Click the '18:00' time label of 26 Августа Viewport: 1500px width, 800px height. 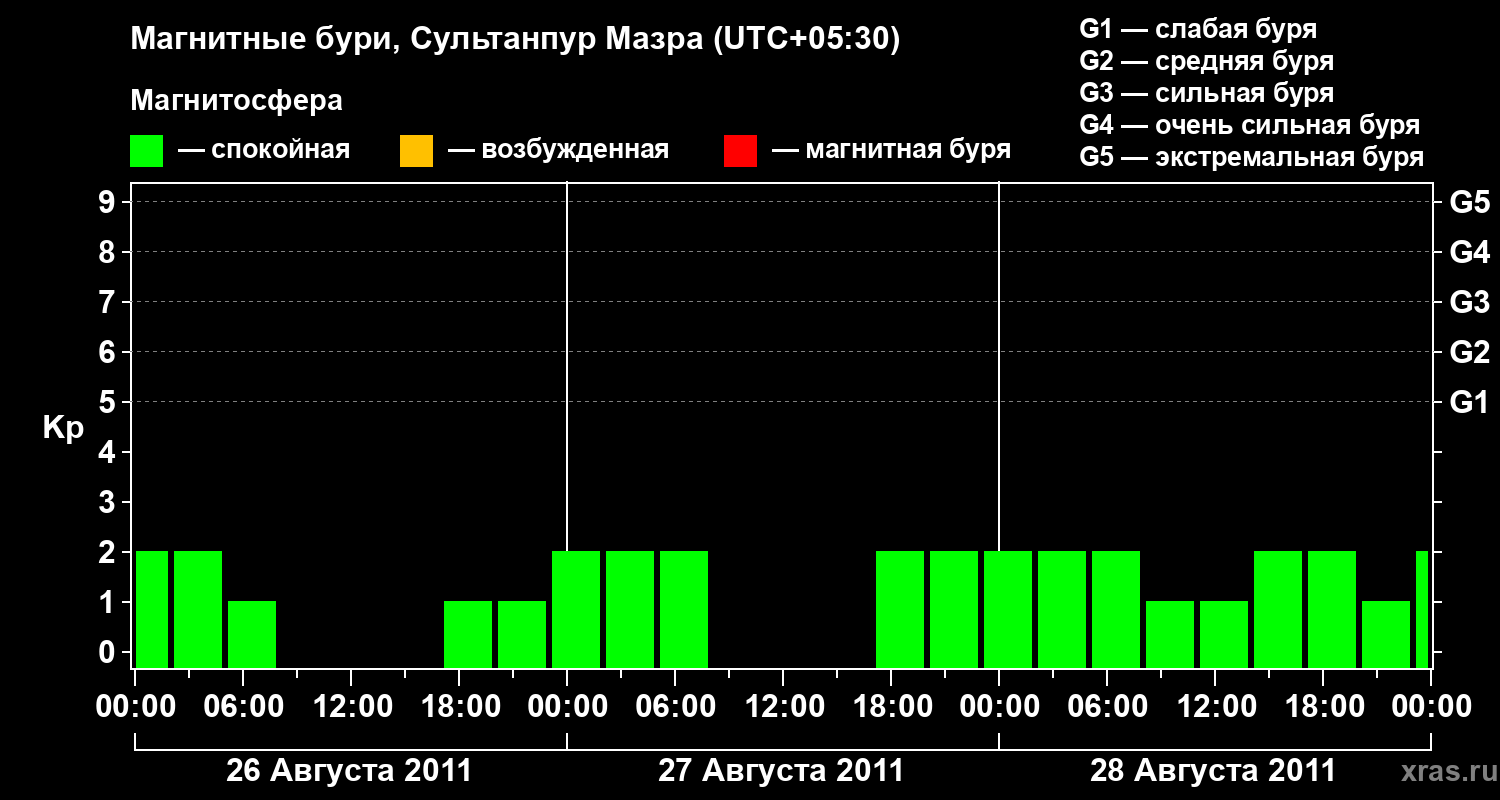460,707
